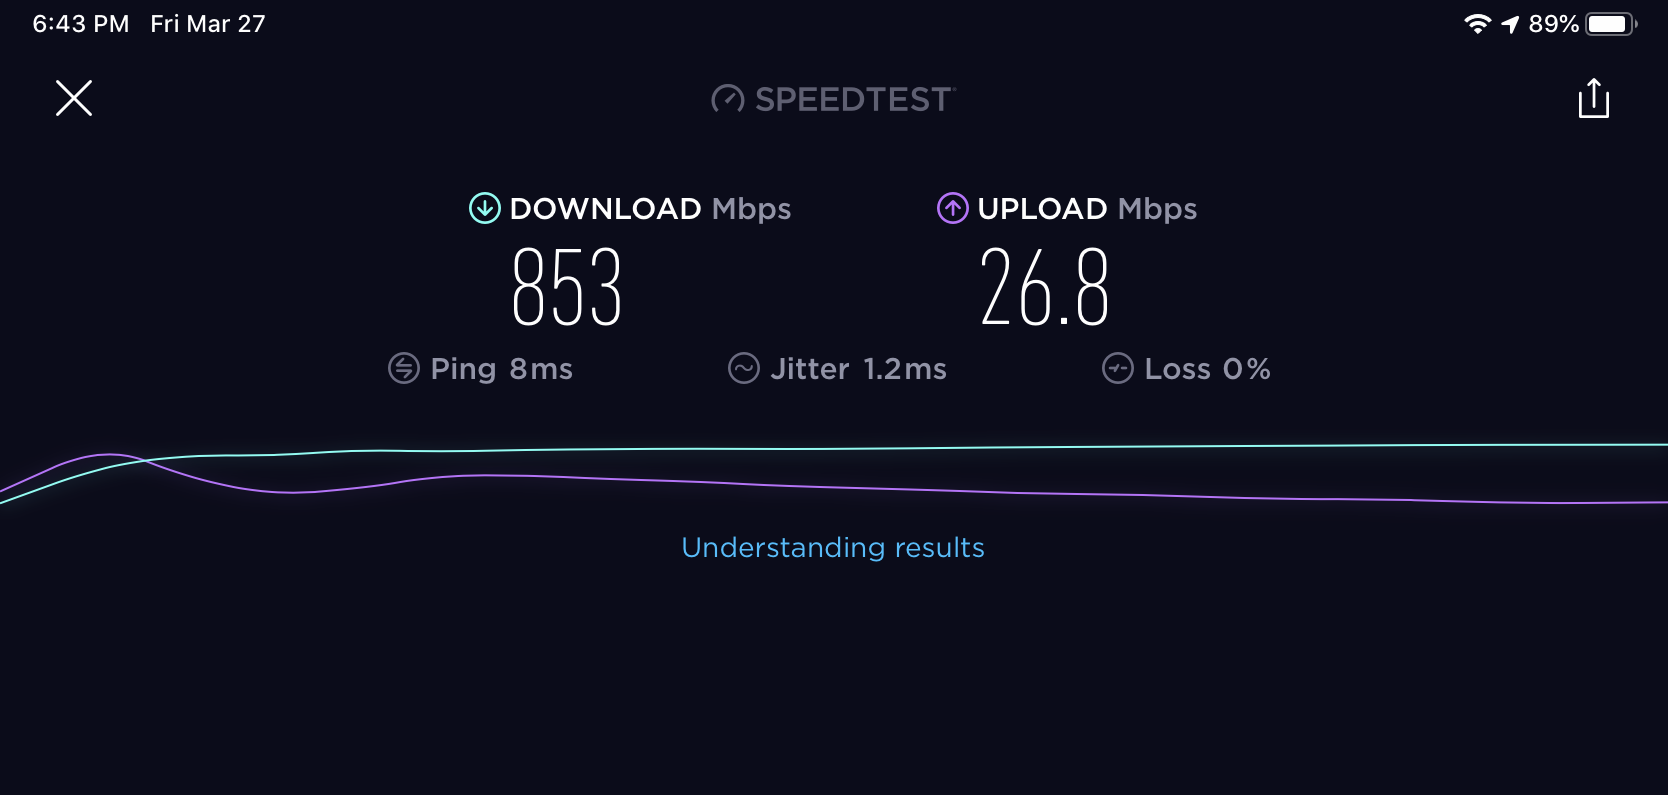The height and width of the screenshot is (795, 1668).
Task: Select the Jitter wave icon
Action: point(744,368)
